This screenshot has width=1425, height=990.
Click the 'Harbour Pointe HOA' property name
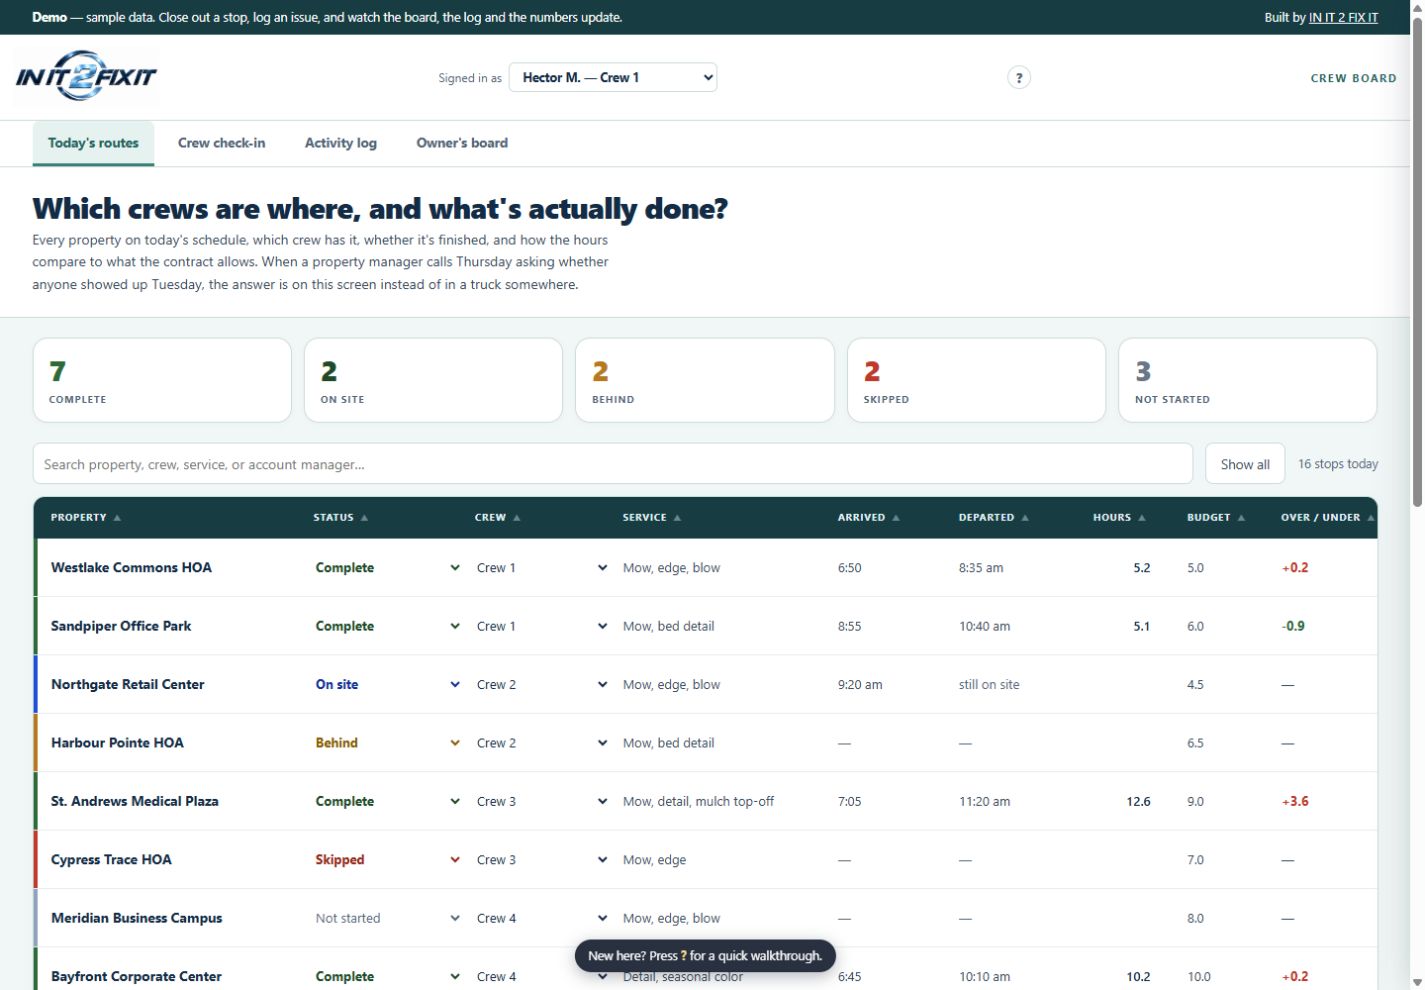(x=117, y=743)
